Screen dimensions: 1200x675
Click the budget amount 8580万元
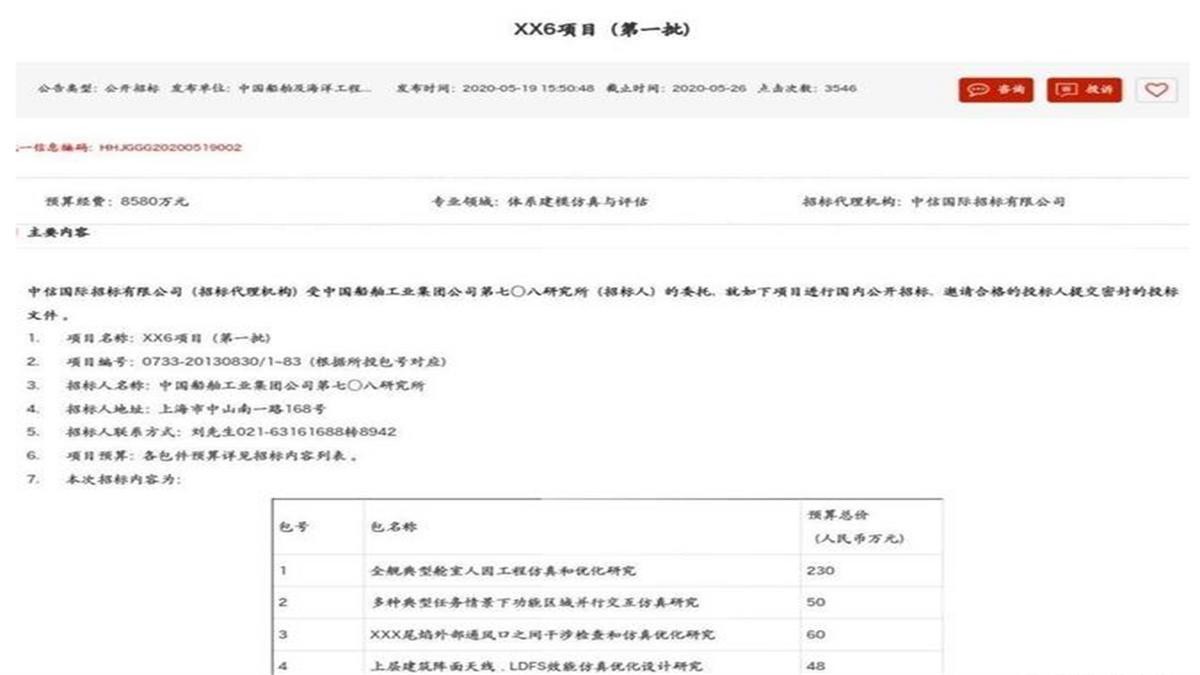154,202
